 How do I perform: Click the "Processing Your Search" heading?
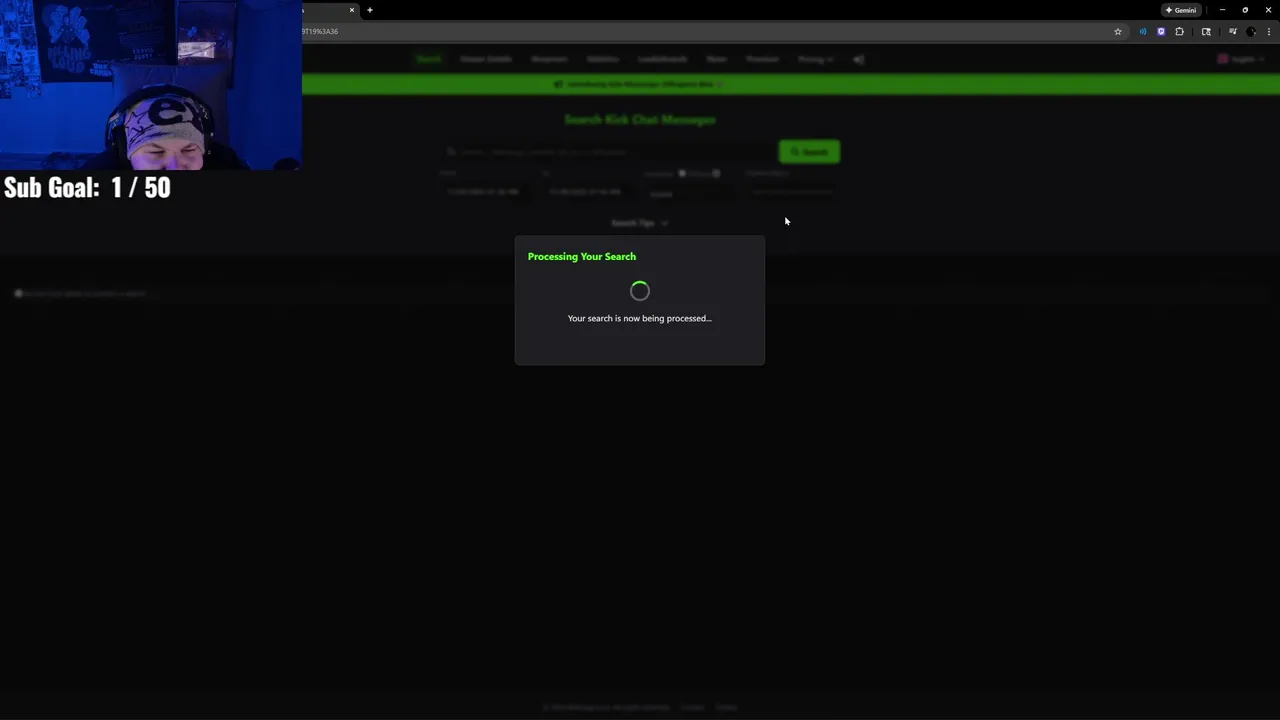[x=582, y=257]
